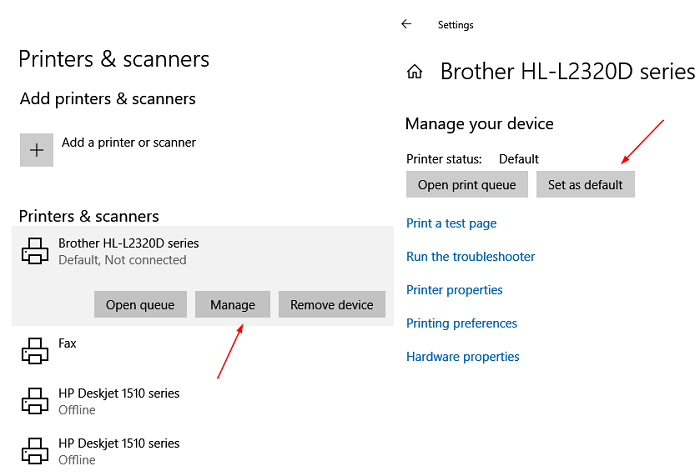
Task: Click the plus icon to add a printer
Action: 37,150
